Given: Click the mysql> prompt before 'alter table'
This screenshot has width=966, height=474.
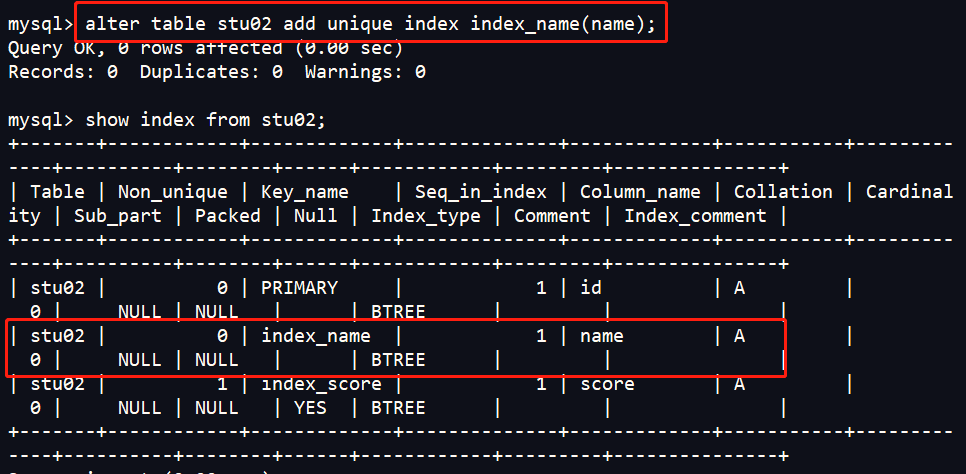Looking at the screenshot, I should (x=41, y=25).
